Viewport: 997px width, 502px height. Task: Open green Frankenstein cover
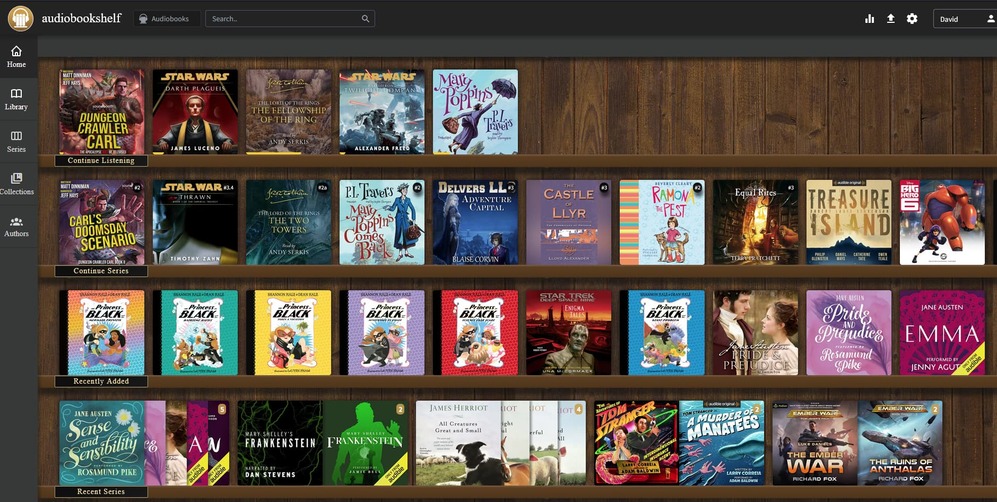click(x=366, y=443)
